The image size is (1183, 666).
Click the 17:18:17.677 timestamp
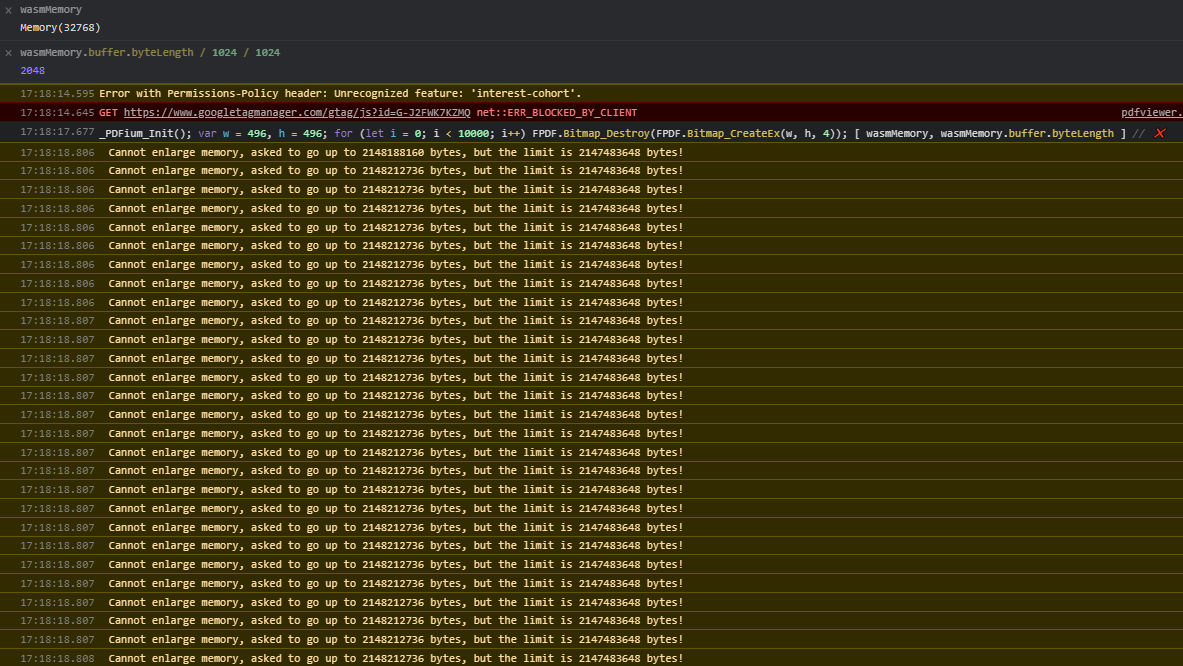[57, 134]
